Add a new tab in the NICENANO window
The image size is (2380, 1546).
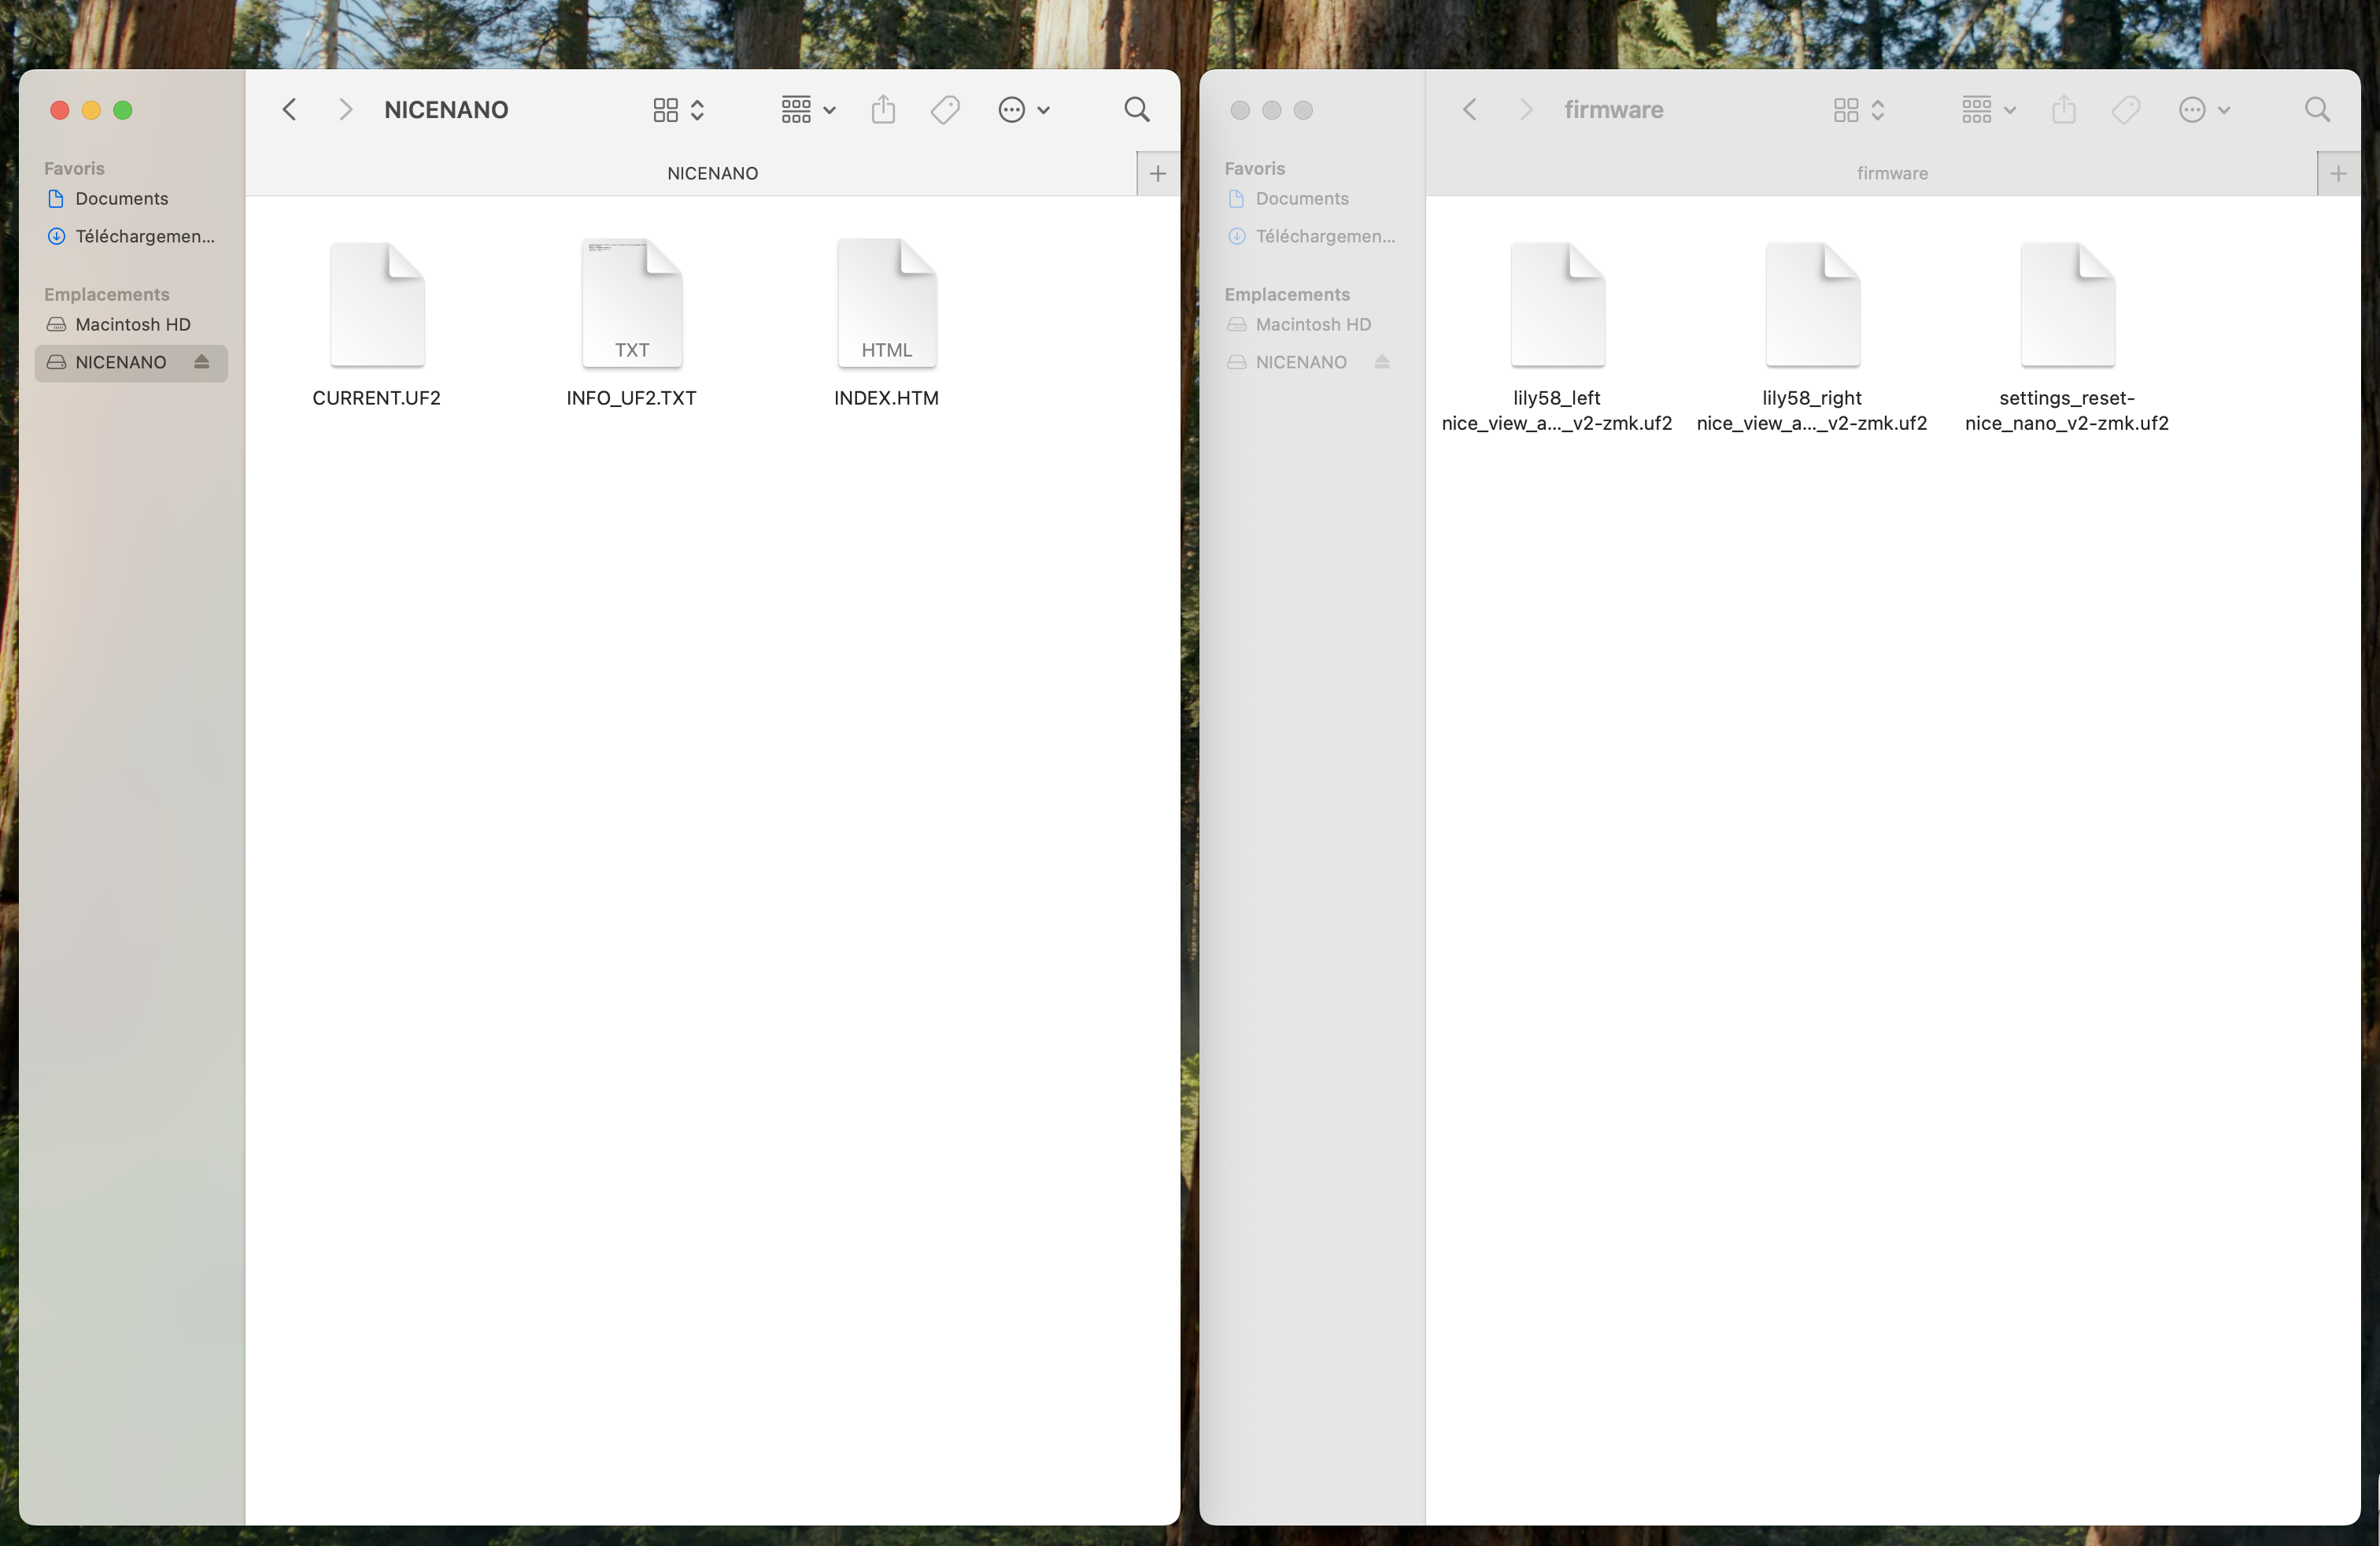(1157, 173)
